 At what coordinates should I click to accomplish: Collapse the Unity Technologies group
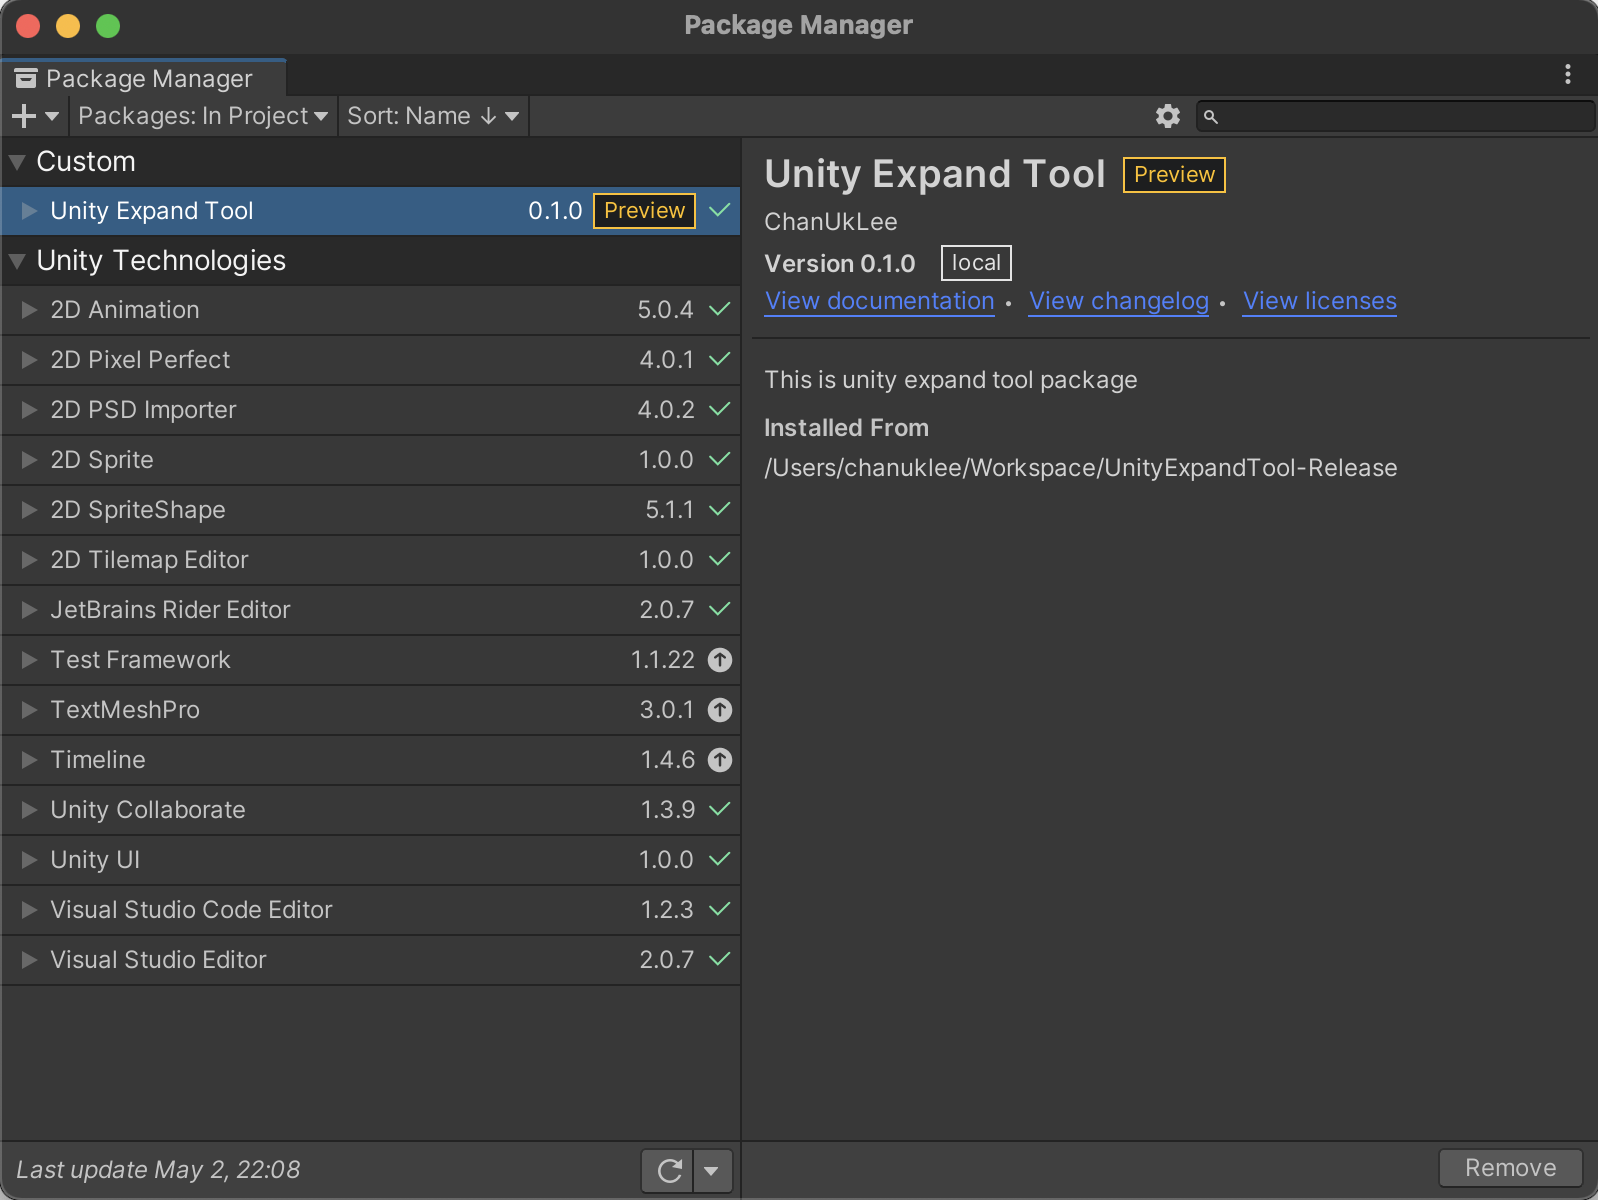(17, 261)
